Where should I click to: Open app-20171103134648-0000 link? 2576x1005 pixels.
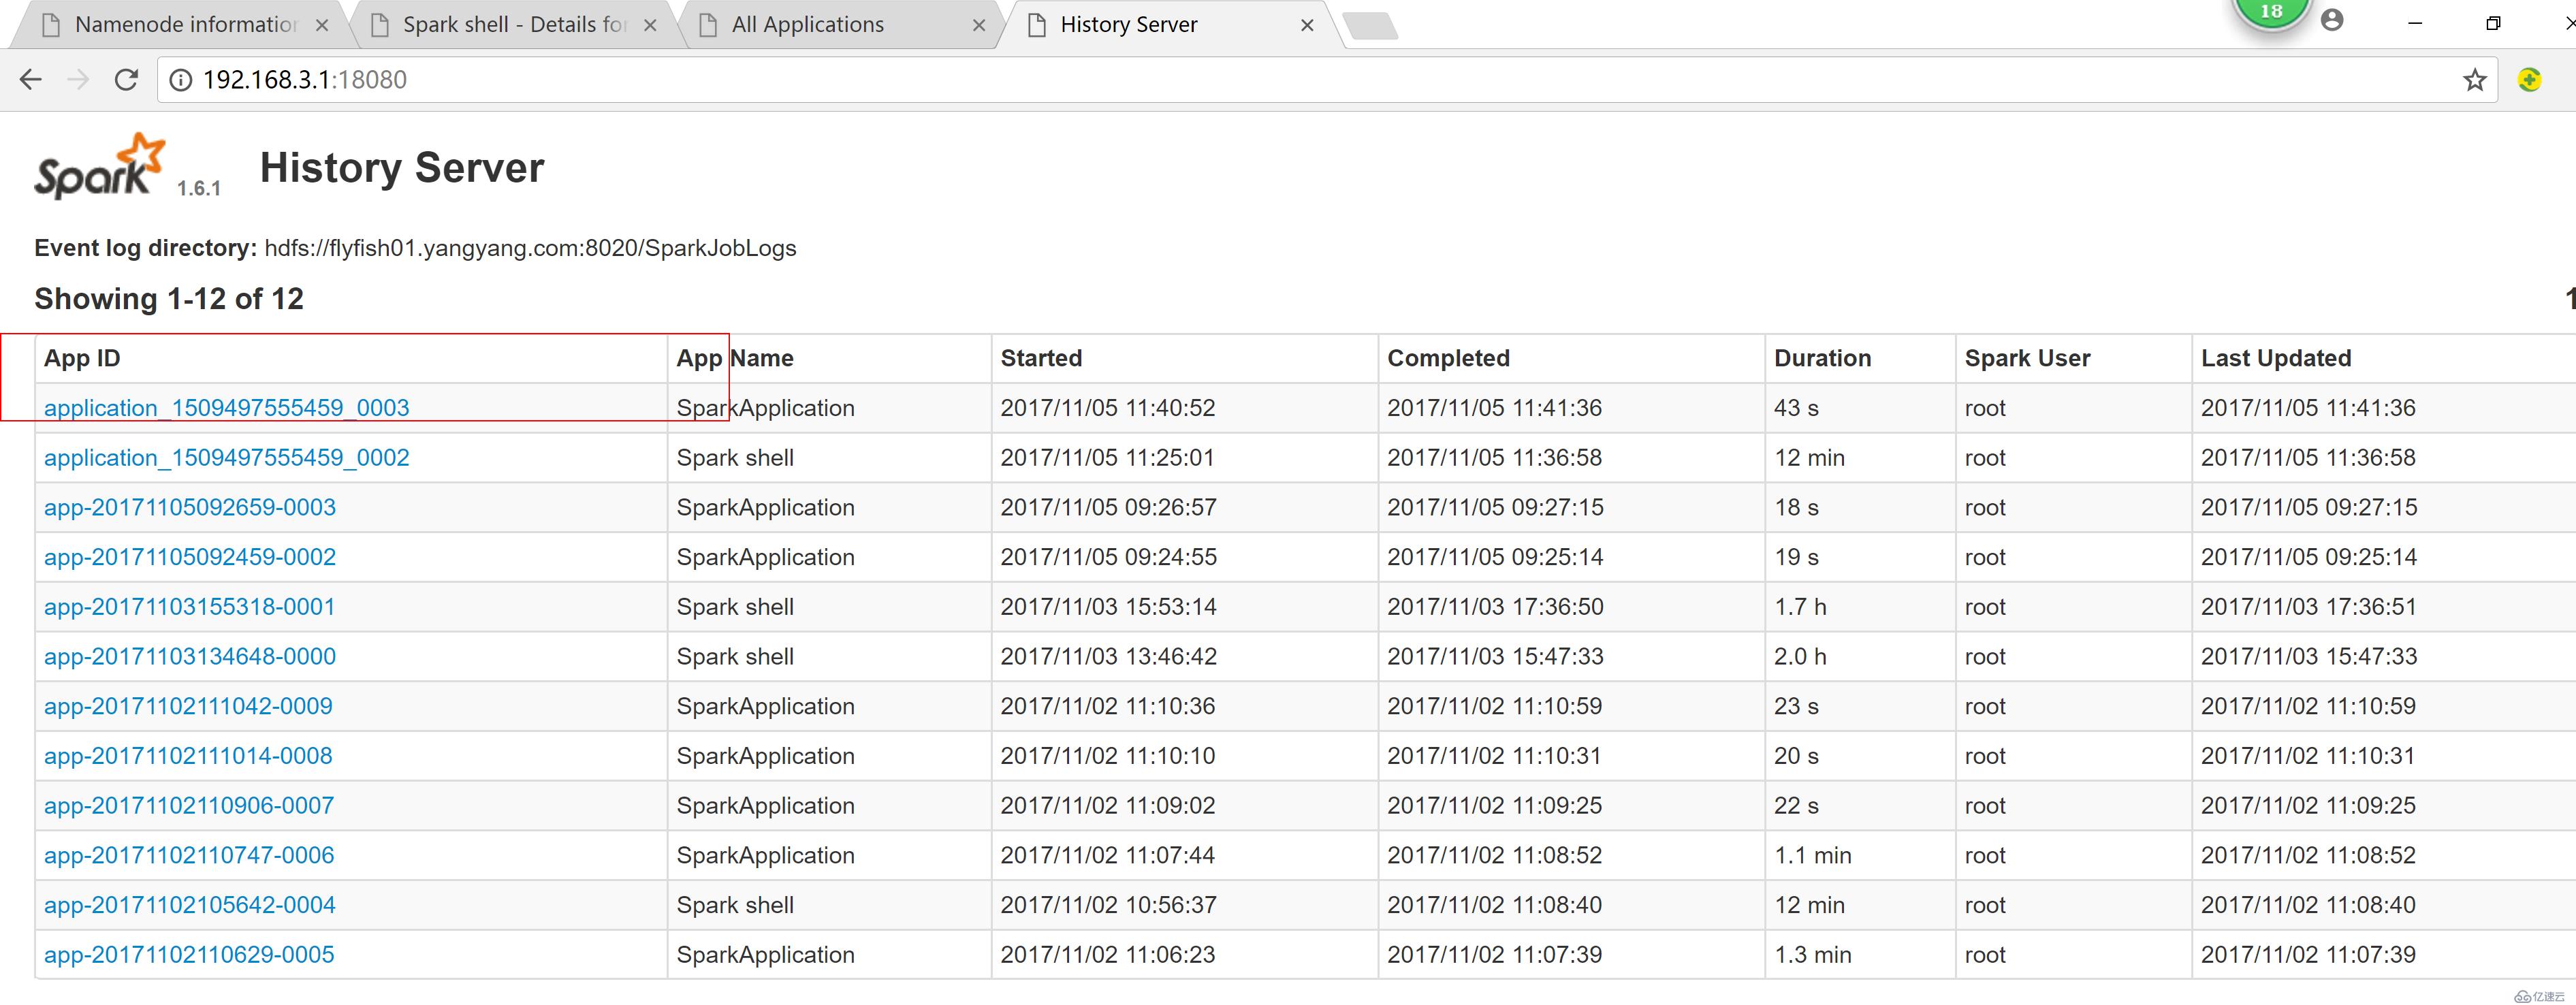pyautogui.click(x=190, y=657)
